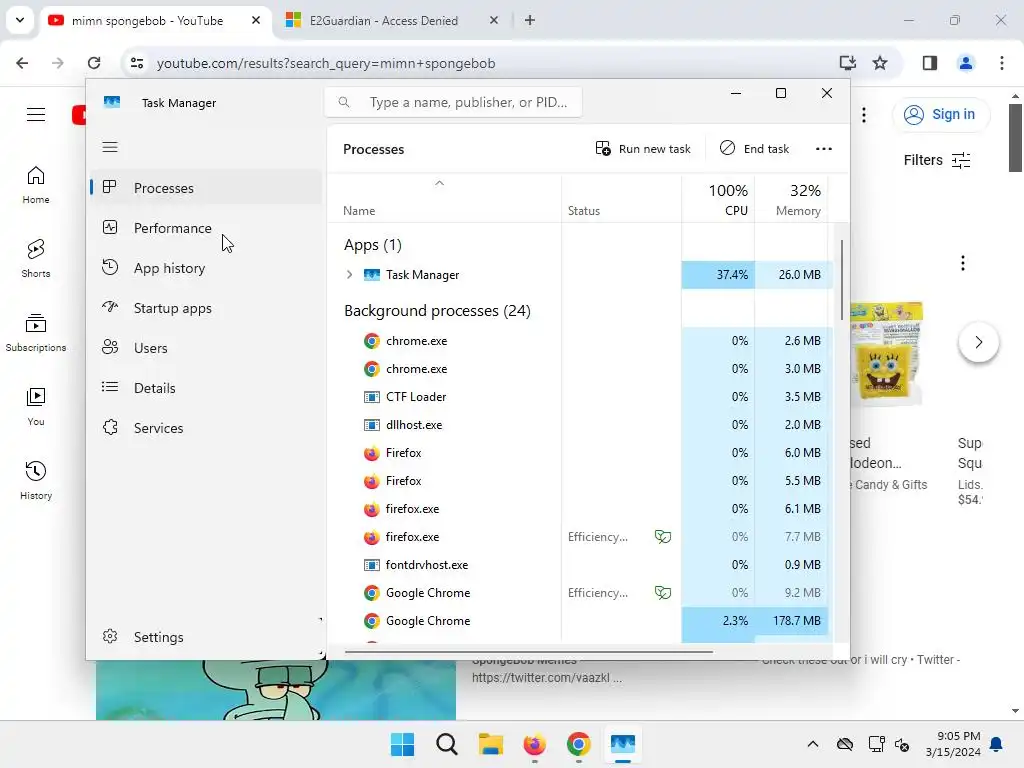Screen dimensions: 1024x768
Task: Select the Google Chrome process using 178.7 MB
Action: (x=580, y=621)
